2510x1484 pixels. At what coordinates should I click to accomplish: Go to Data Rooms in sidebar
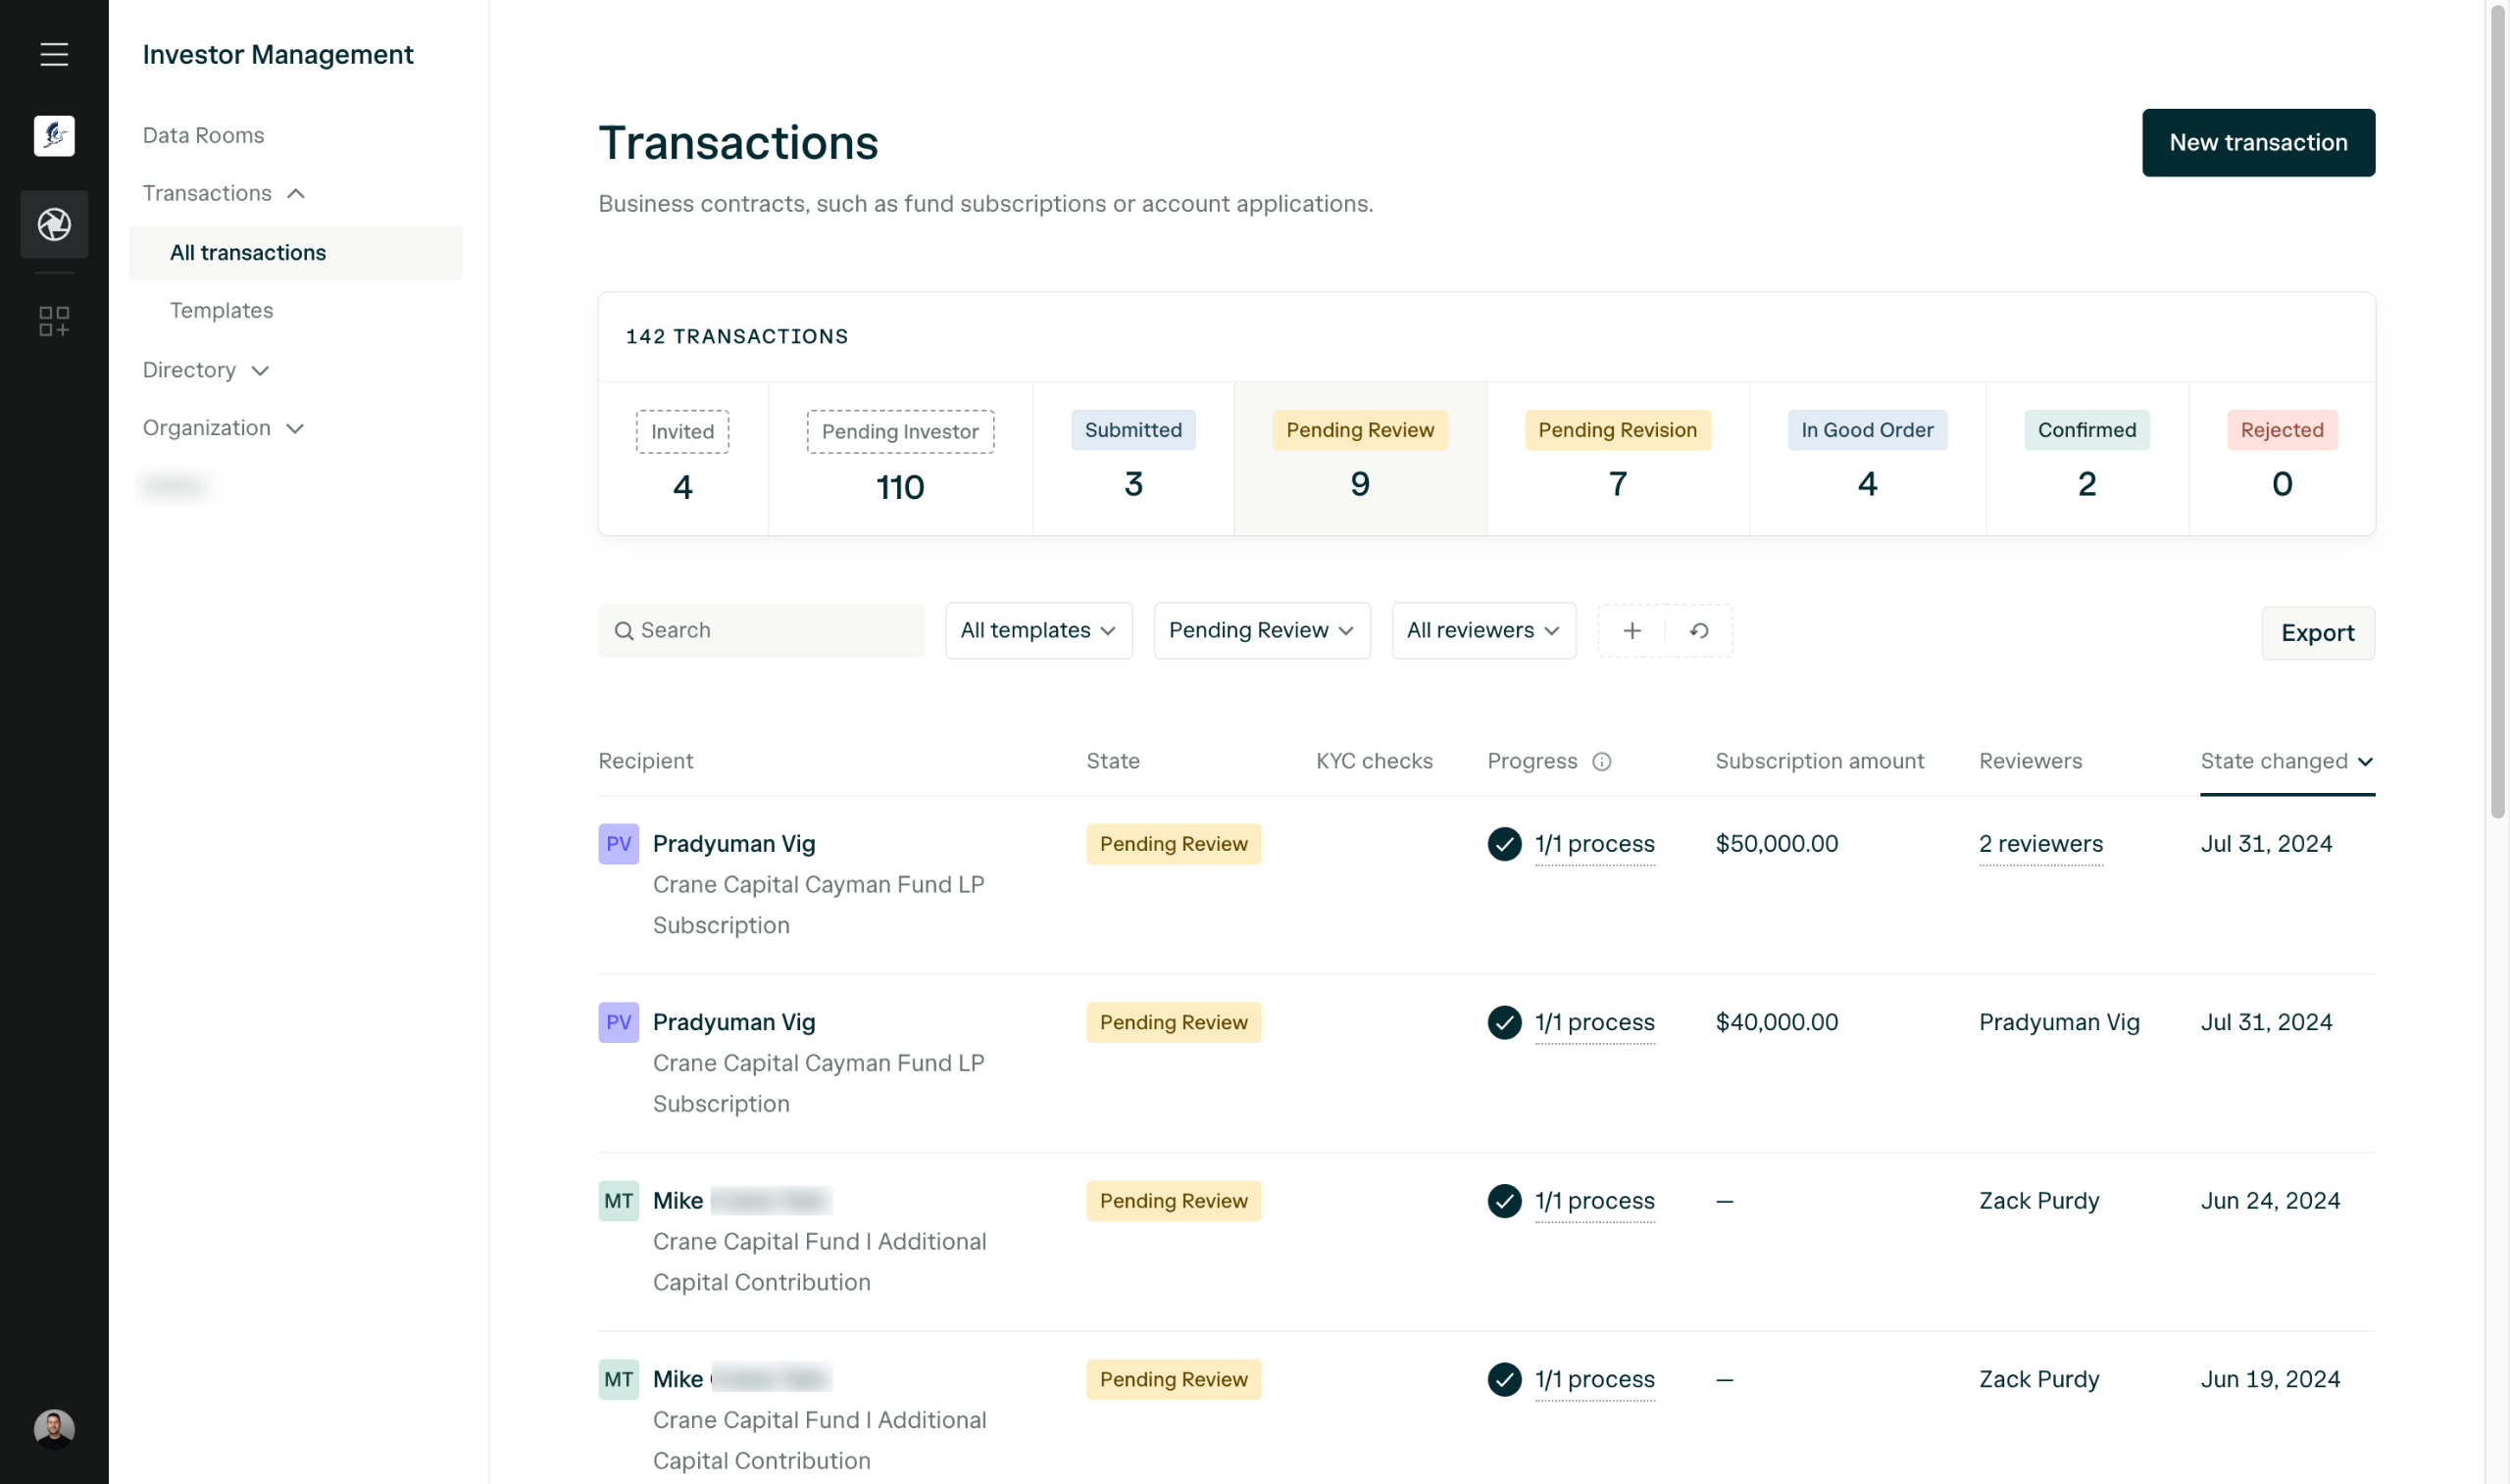click(x=203, y=135)
